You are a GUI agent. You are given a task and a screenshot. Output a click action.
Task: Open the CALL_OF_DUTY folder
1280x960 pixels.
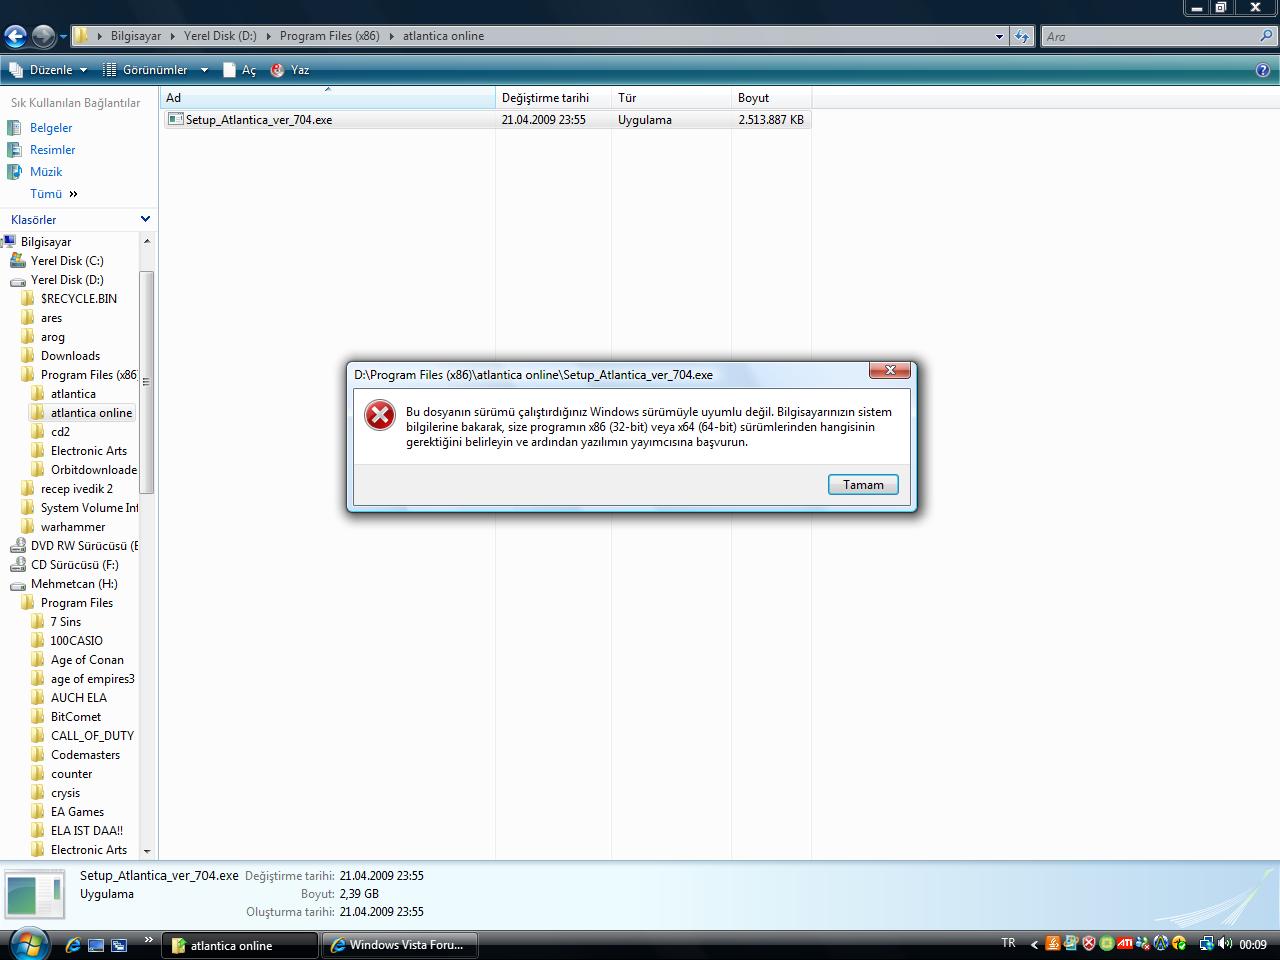coord(92,736)
